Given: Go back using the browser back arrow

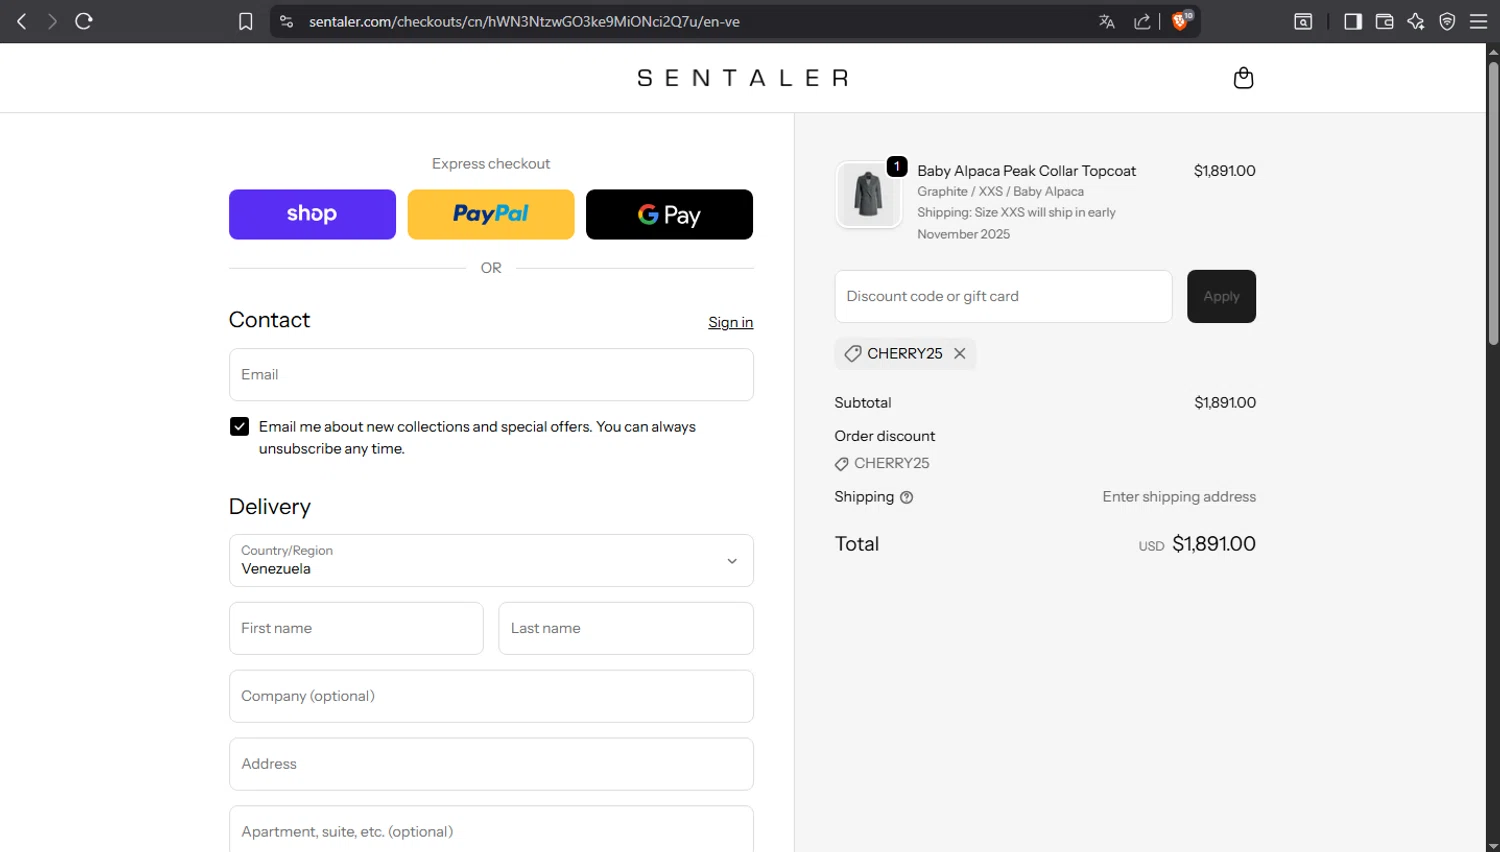Looking at the screenshot, I should click(x=21, y=21).
